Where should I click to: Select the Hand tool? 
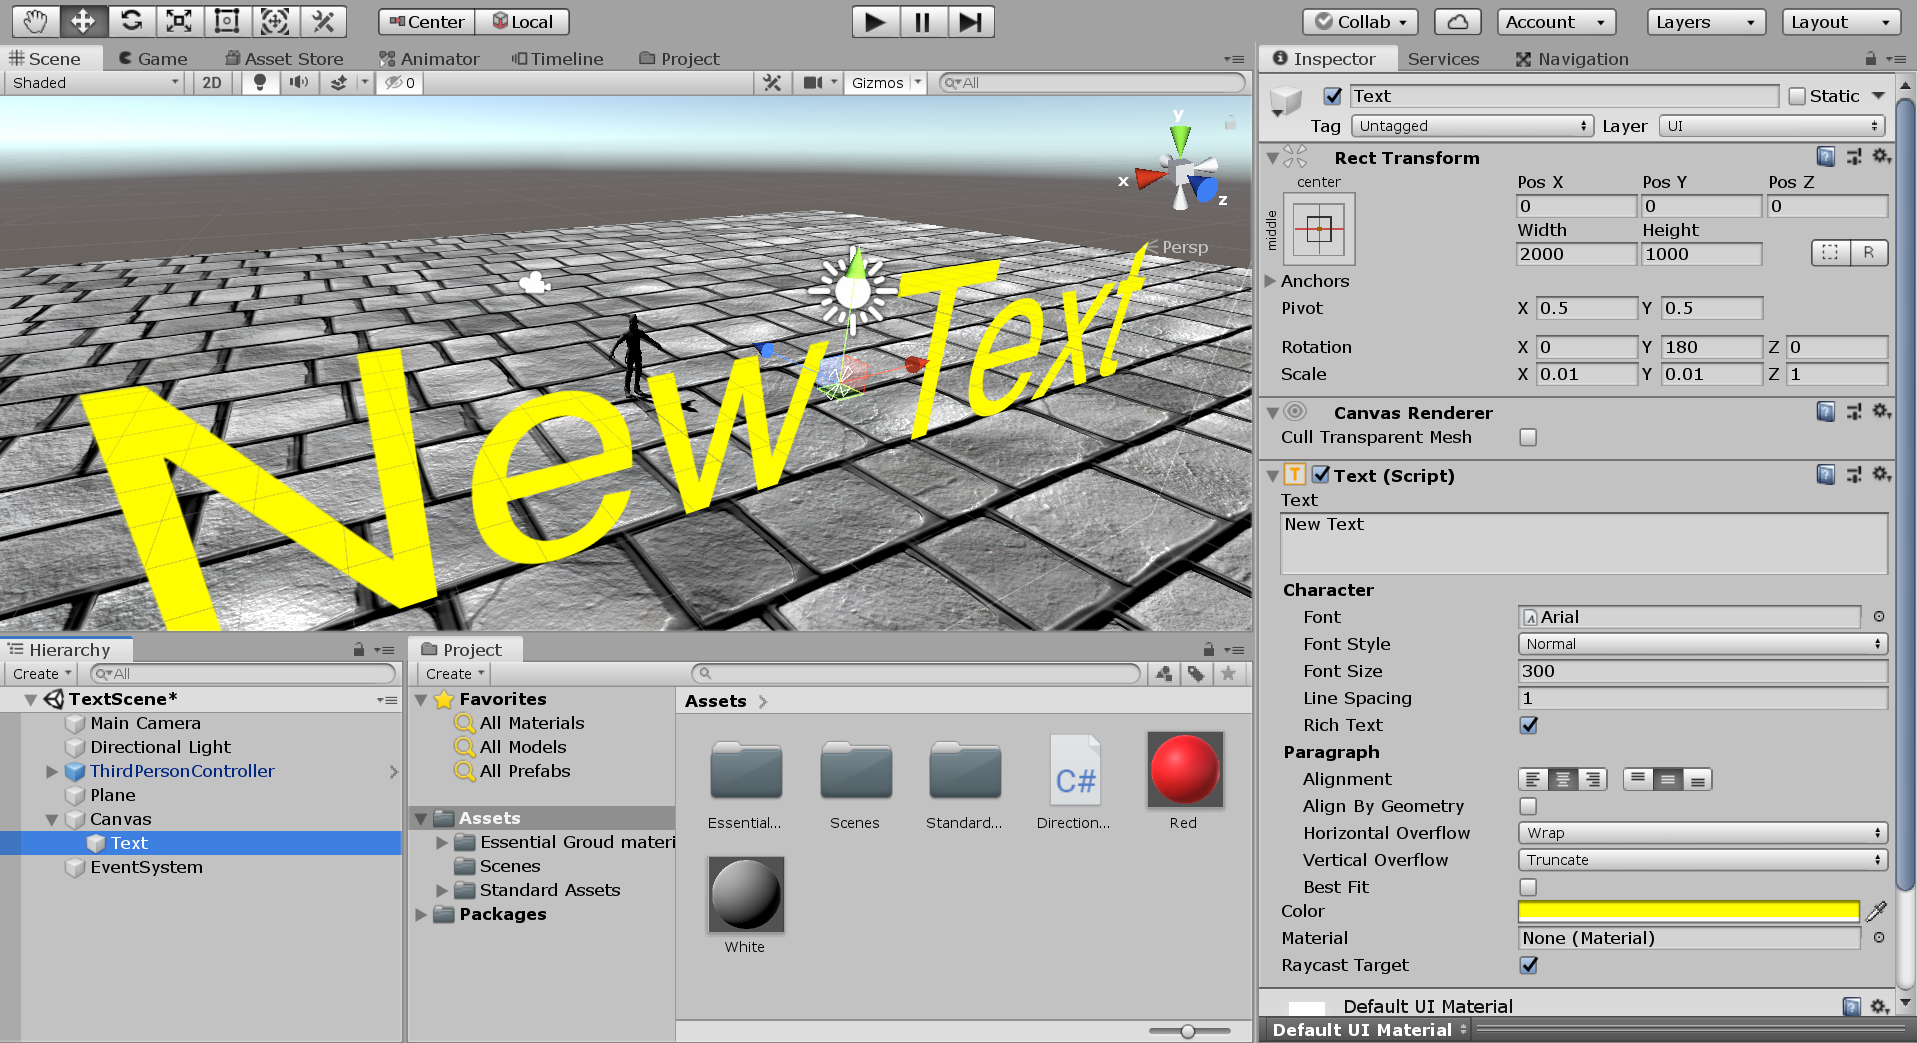point(35,21)
